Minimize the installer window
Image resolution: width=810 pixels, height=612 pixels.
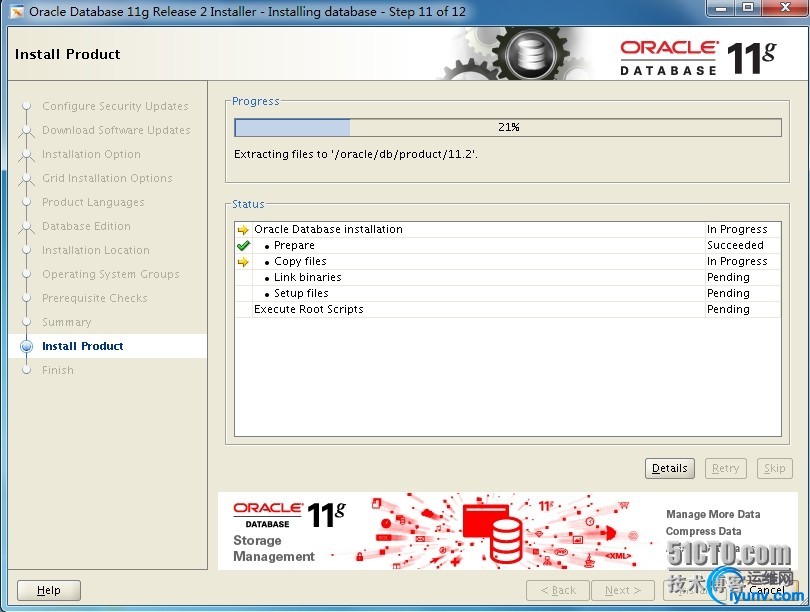(x=721, y=8)
